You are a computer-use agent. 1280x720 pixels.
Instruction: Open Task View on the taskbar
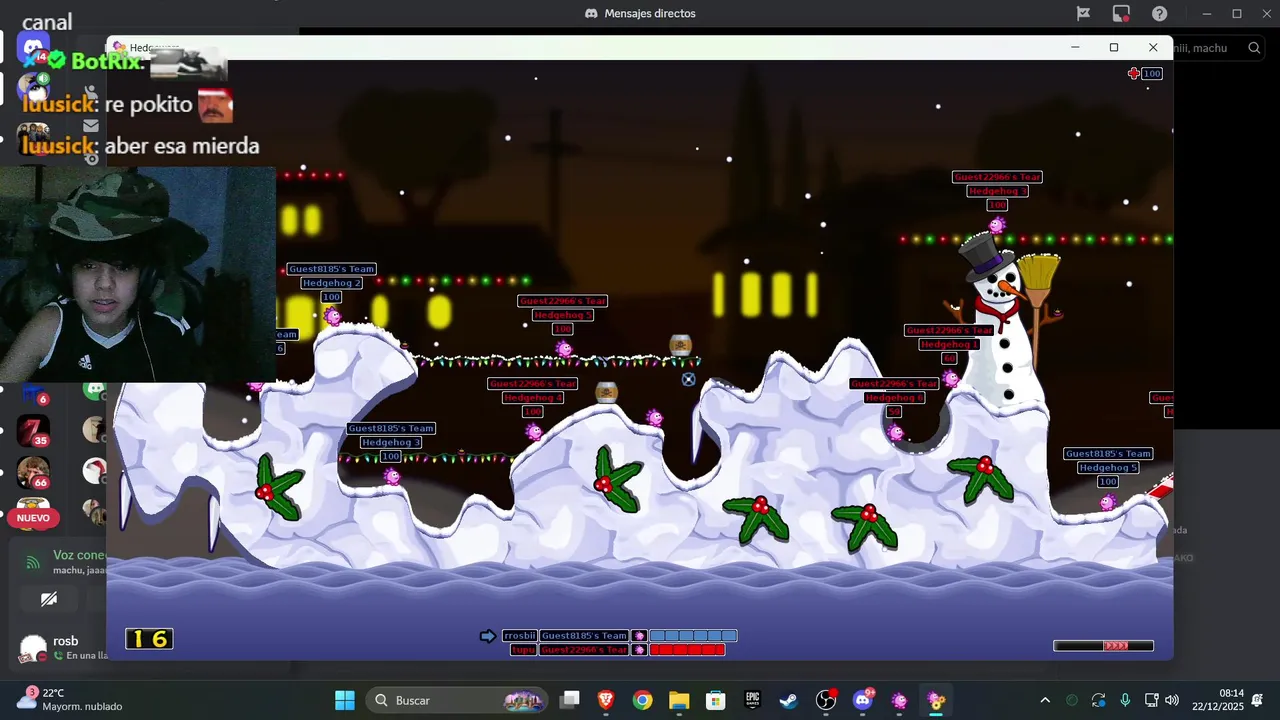click(569, 700)
